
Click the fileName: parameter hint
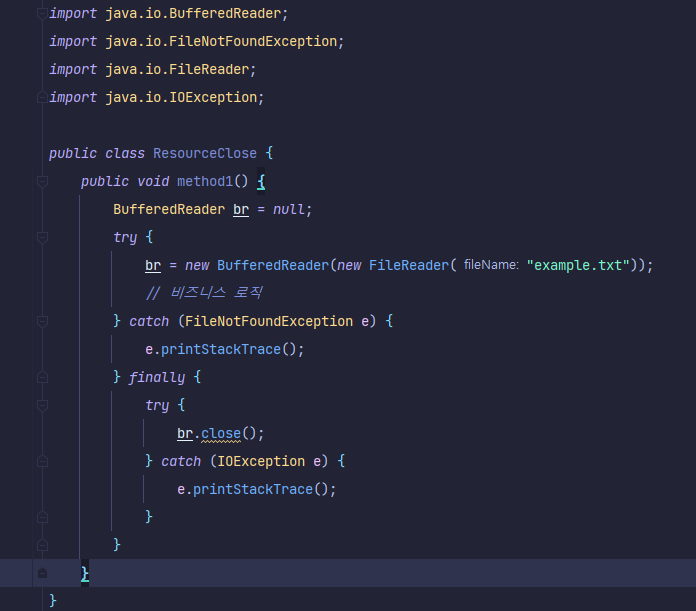(491, 265)
